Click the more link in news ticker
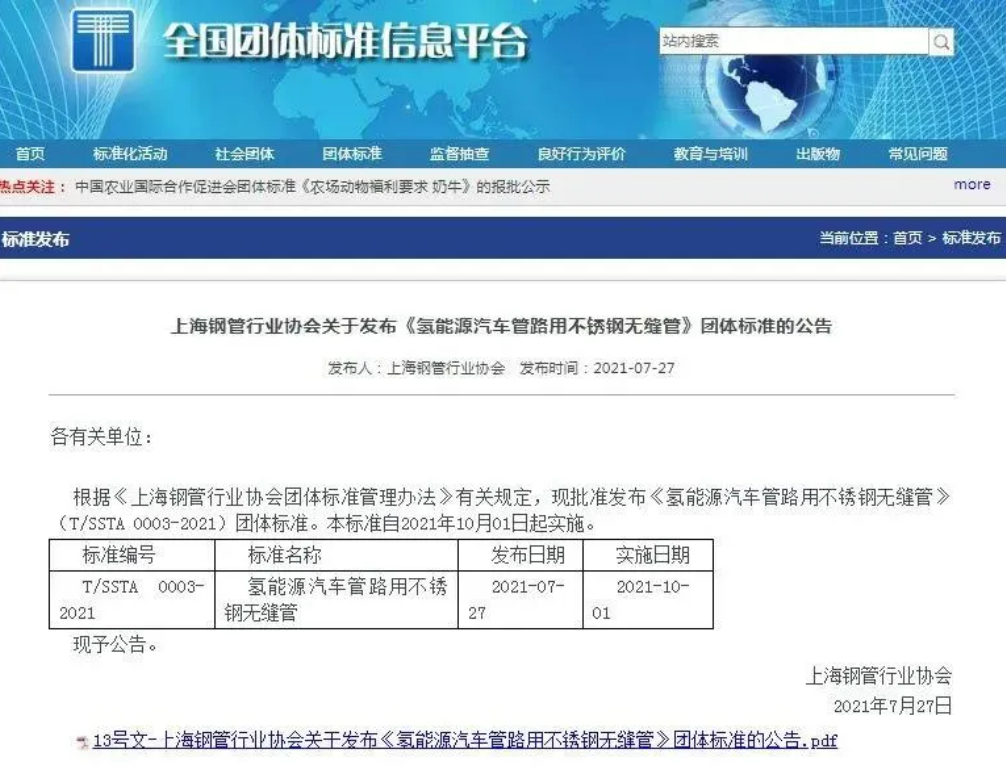The width and height of the screenshot is (1006, 768). coord(971,185)
